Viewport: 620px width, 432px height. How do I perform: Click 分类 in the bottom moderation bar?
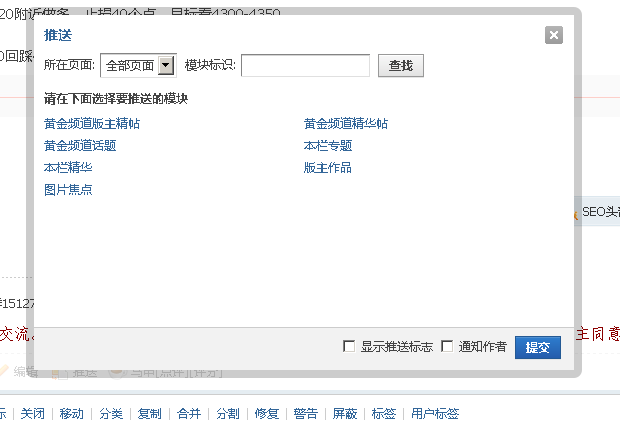click(111, 414)
